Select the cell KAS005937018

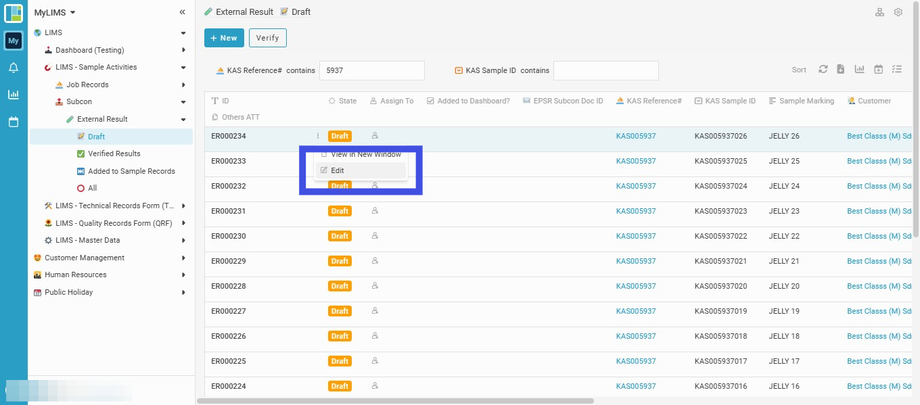tap(721, 336)
